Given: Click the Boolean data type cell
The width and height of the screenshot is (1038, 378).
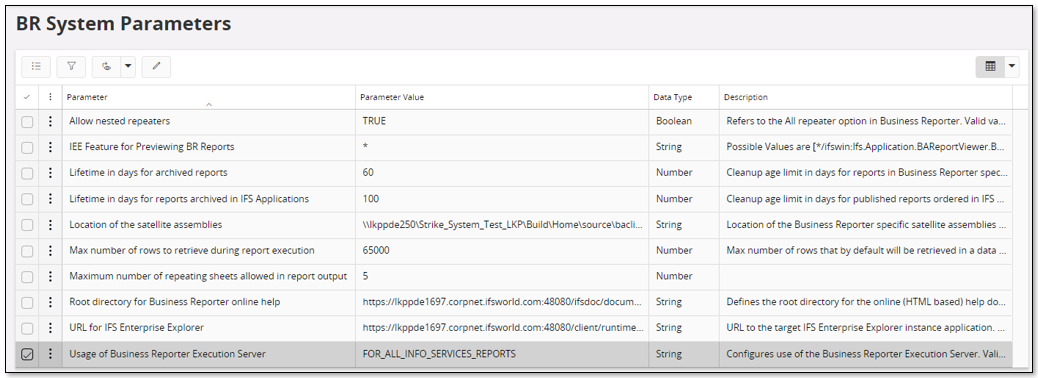Looking at the screenshot, I should 684,122.
